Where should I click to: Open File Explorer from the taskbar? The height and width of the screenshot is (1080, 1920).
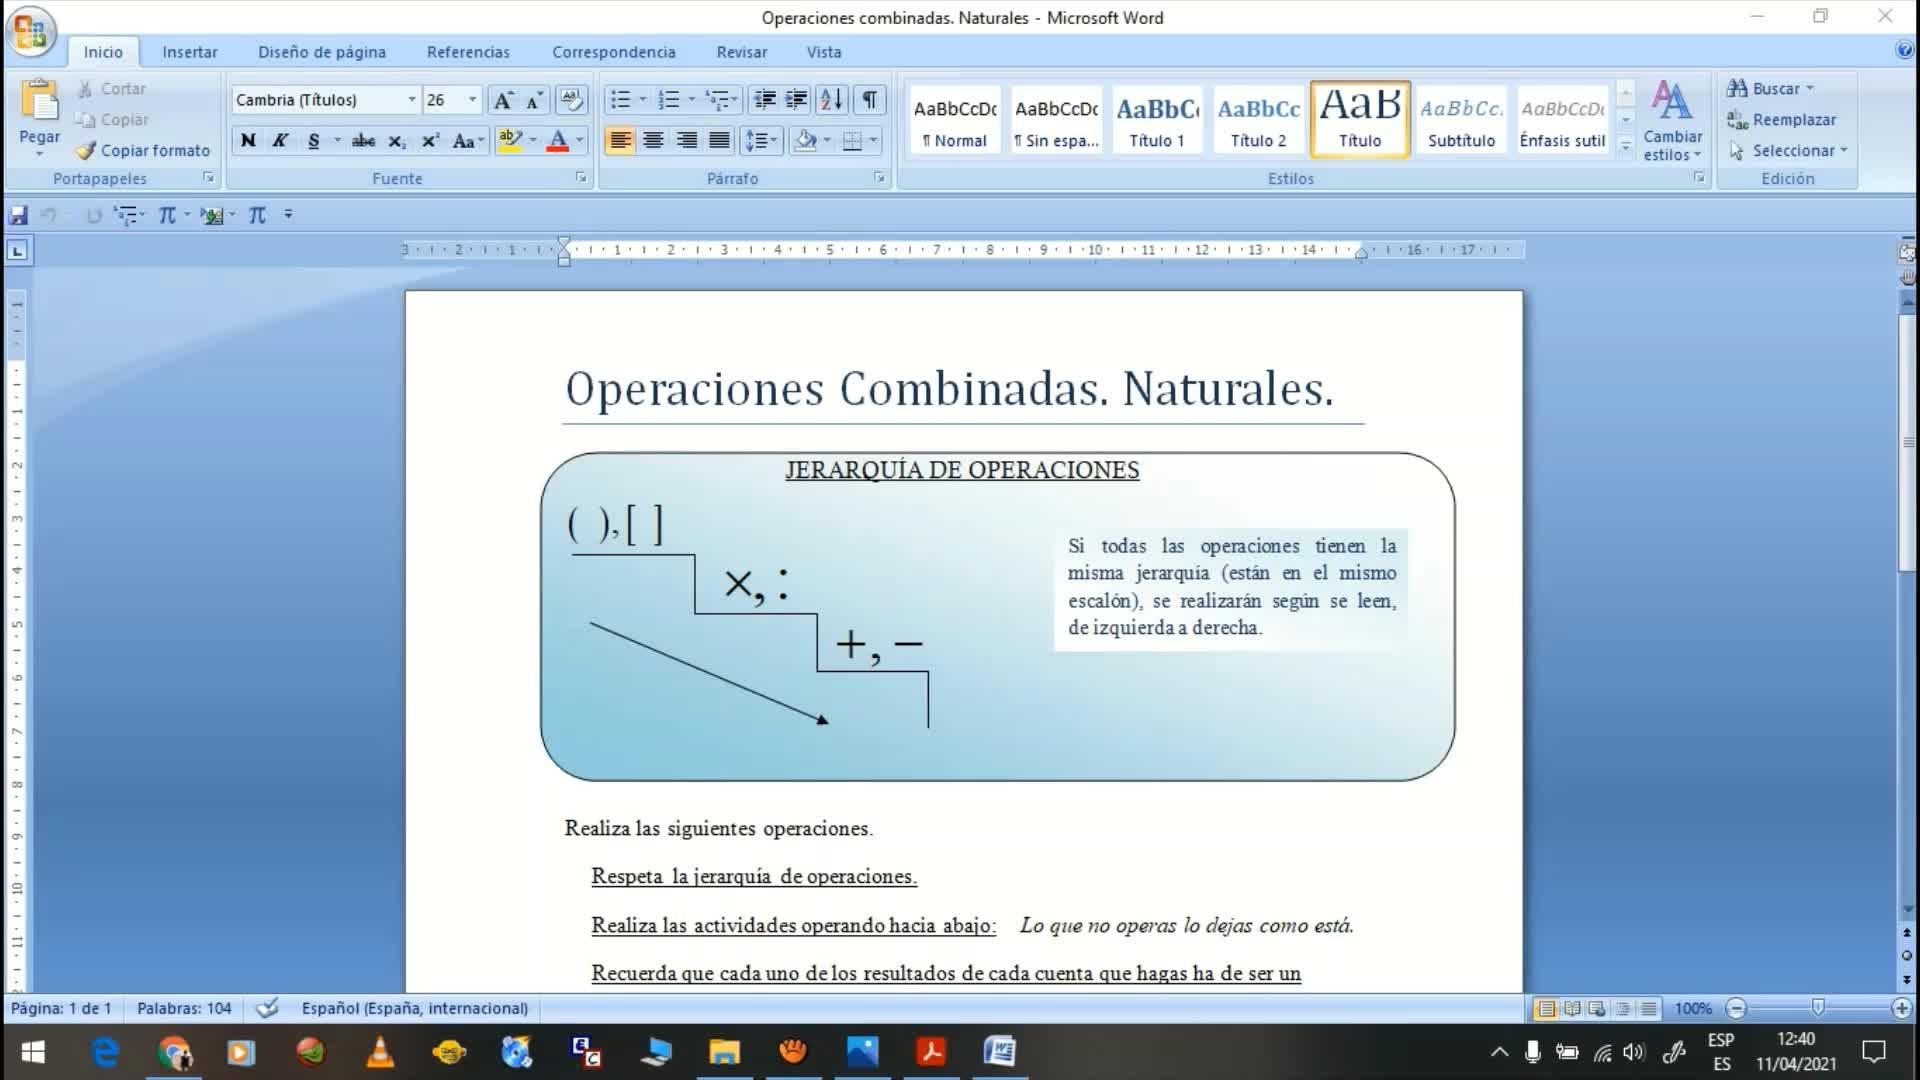coord(724,1052)
